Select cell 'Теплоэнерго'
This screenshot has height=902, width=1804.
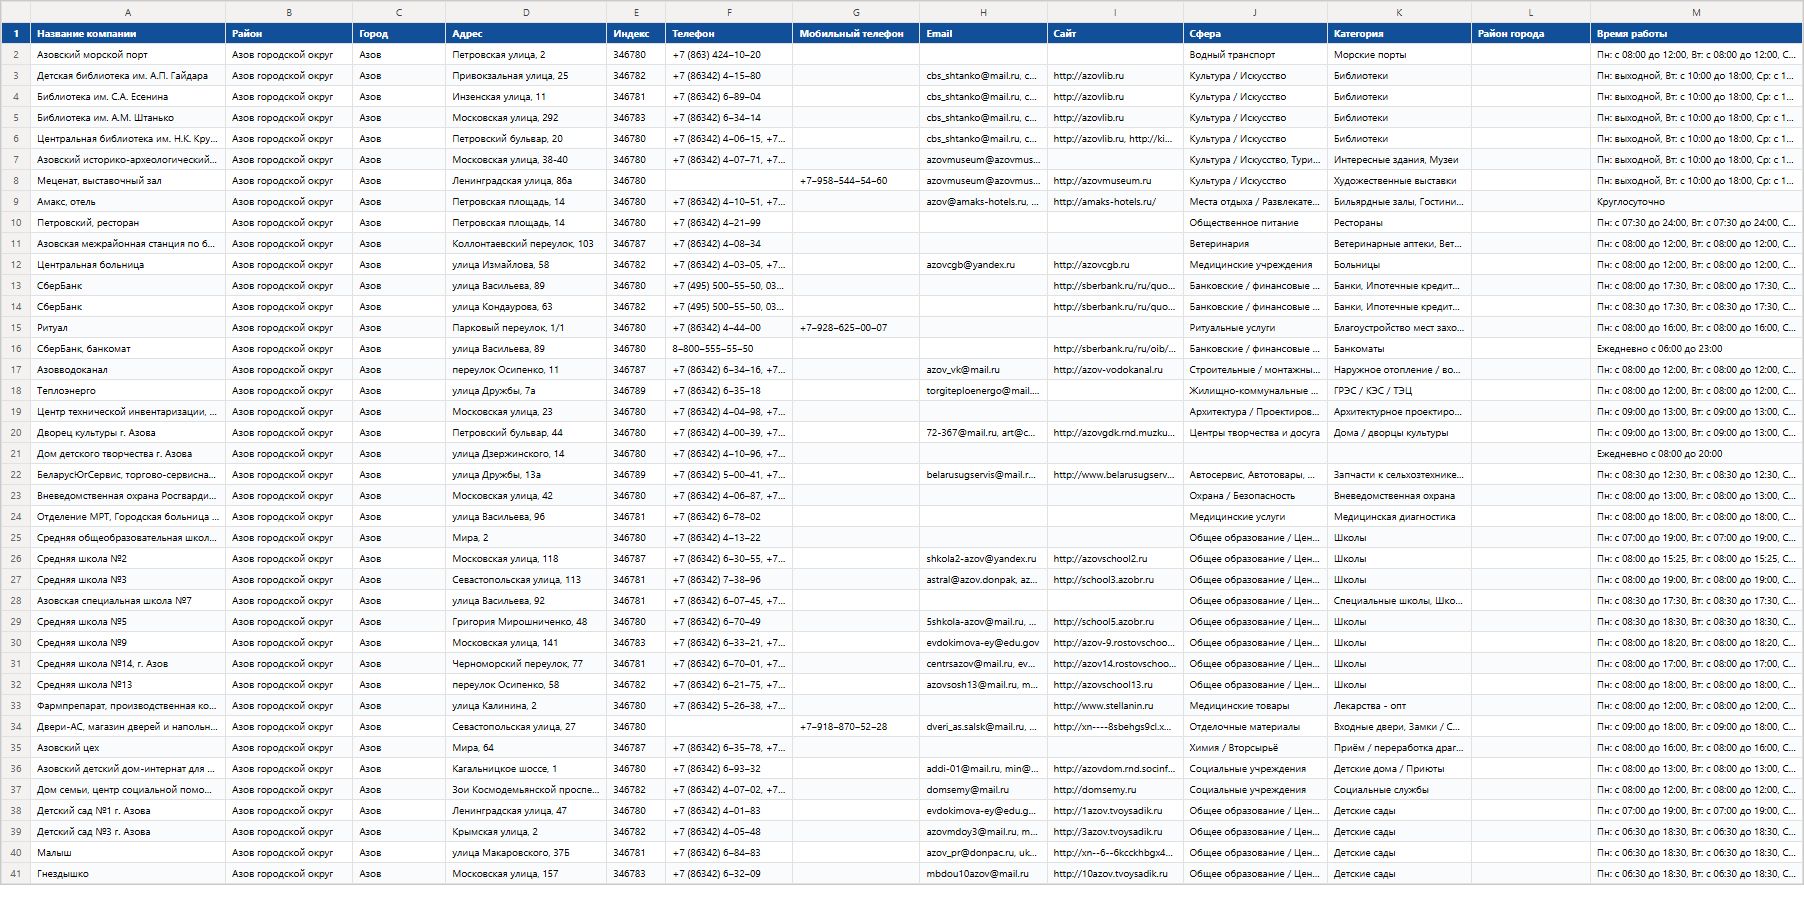point(128,391)
